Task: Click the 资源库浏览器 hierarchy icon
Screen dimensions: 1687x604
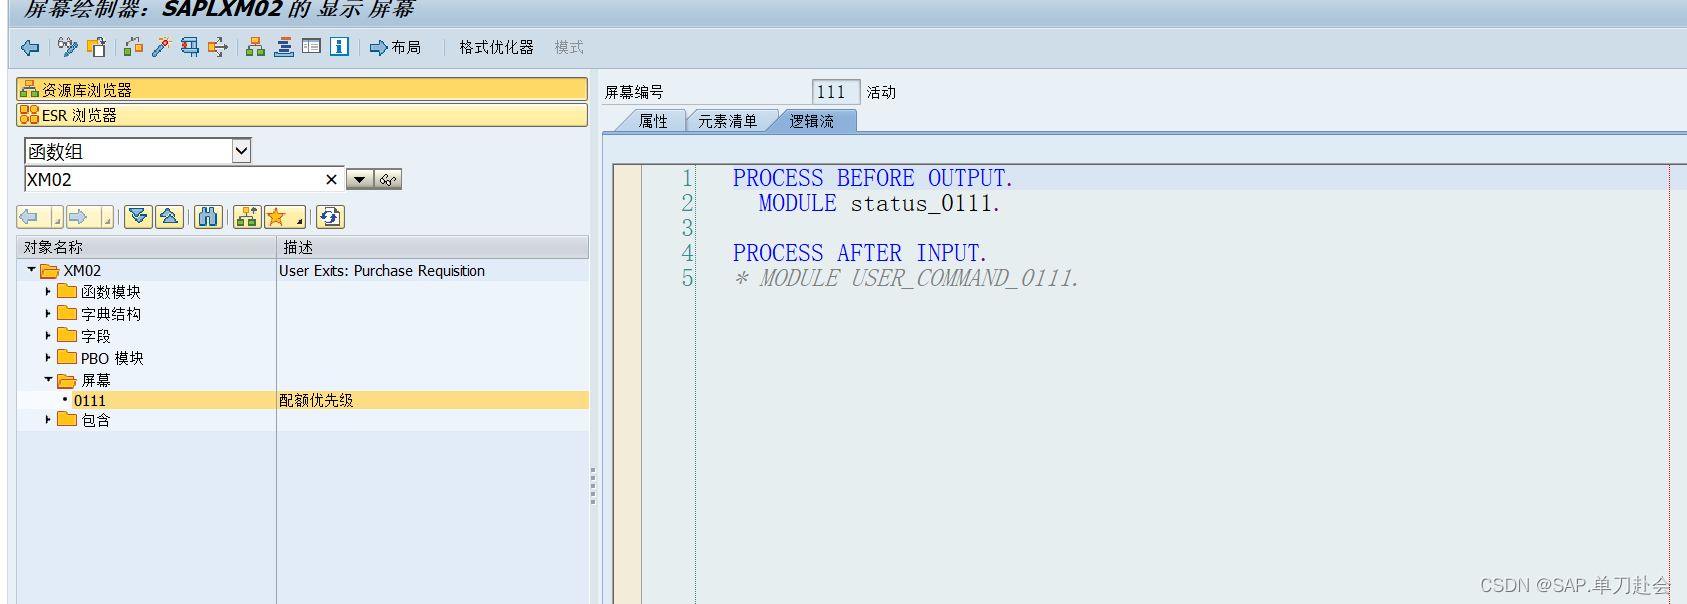Action: pos(29,89)
